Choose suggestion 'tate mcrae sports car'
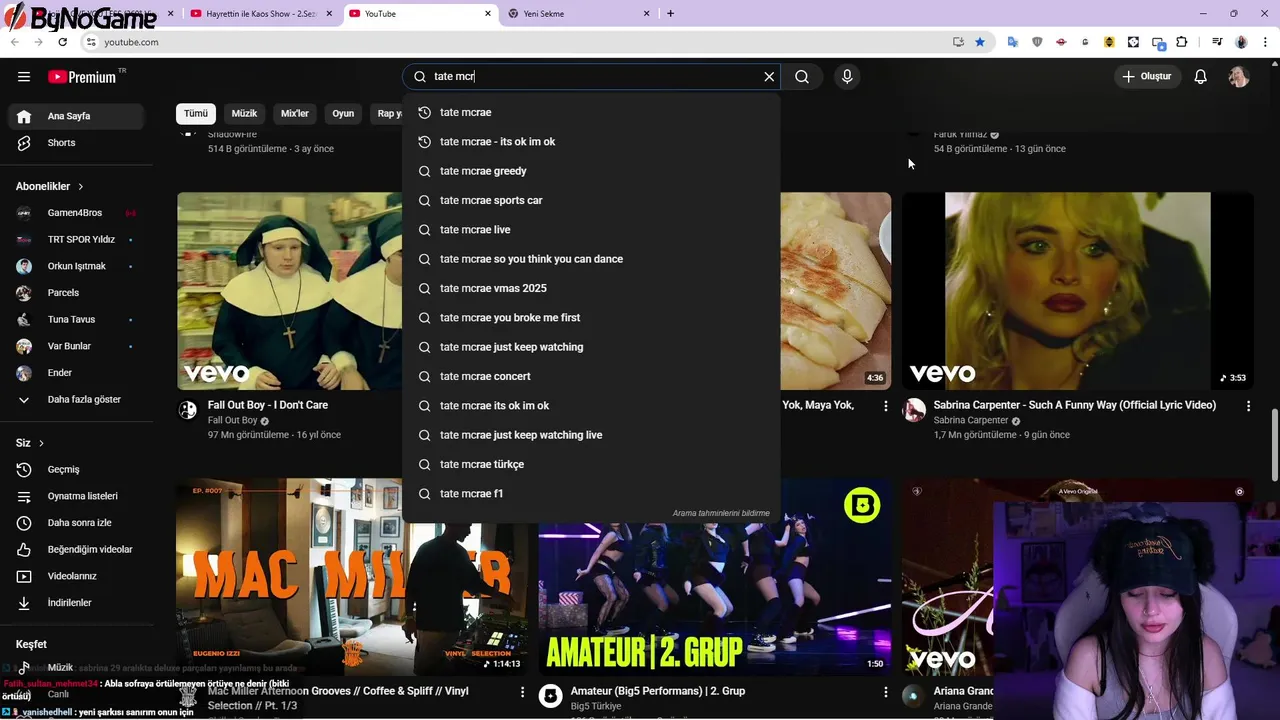This screenshot has height=720, width=1280. [x=591, y=200]
